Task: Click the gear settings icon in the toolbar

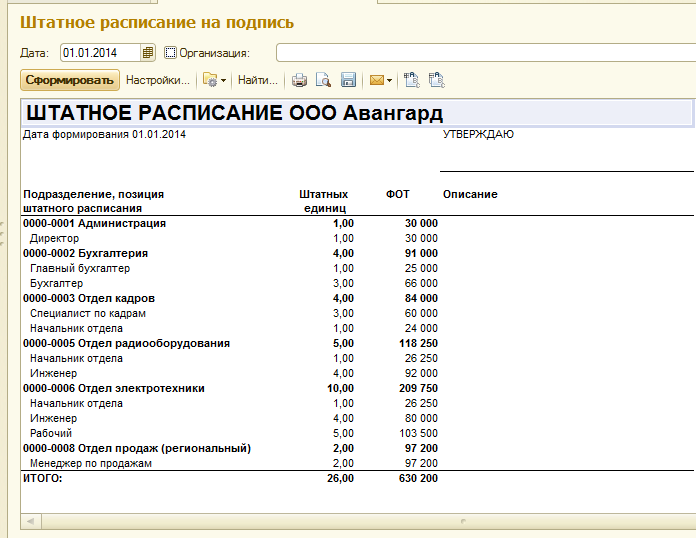Action: coord(209,80)
